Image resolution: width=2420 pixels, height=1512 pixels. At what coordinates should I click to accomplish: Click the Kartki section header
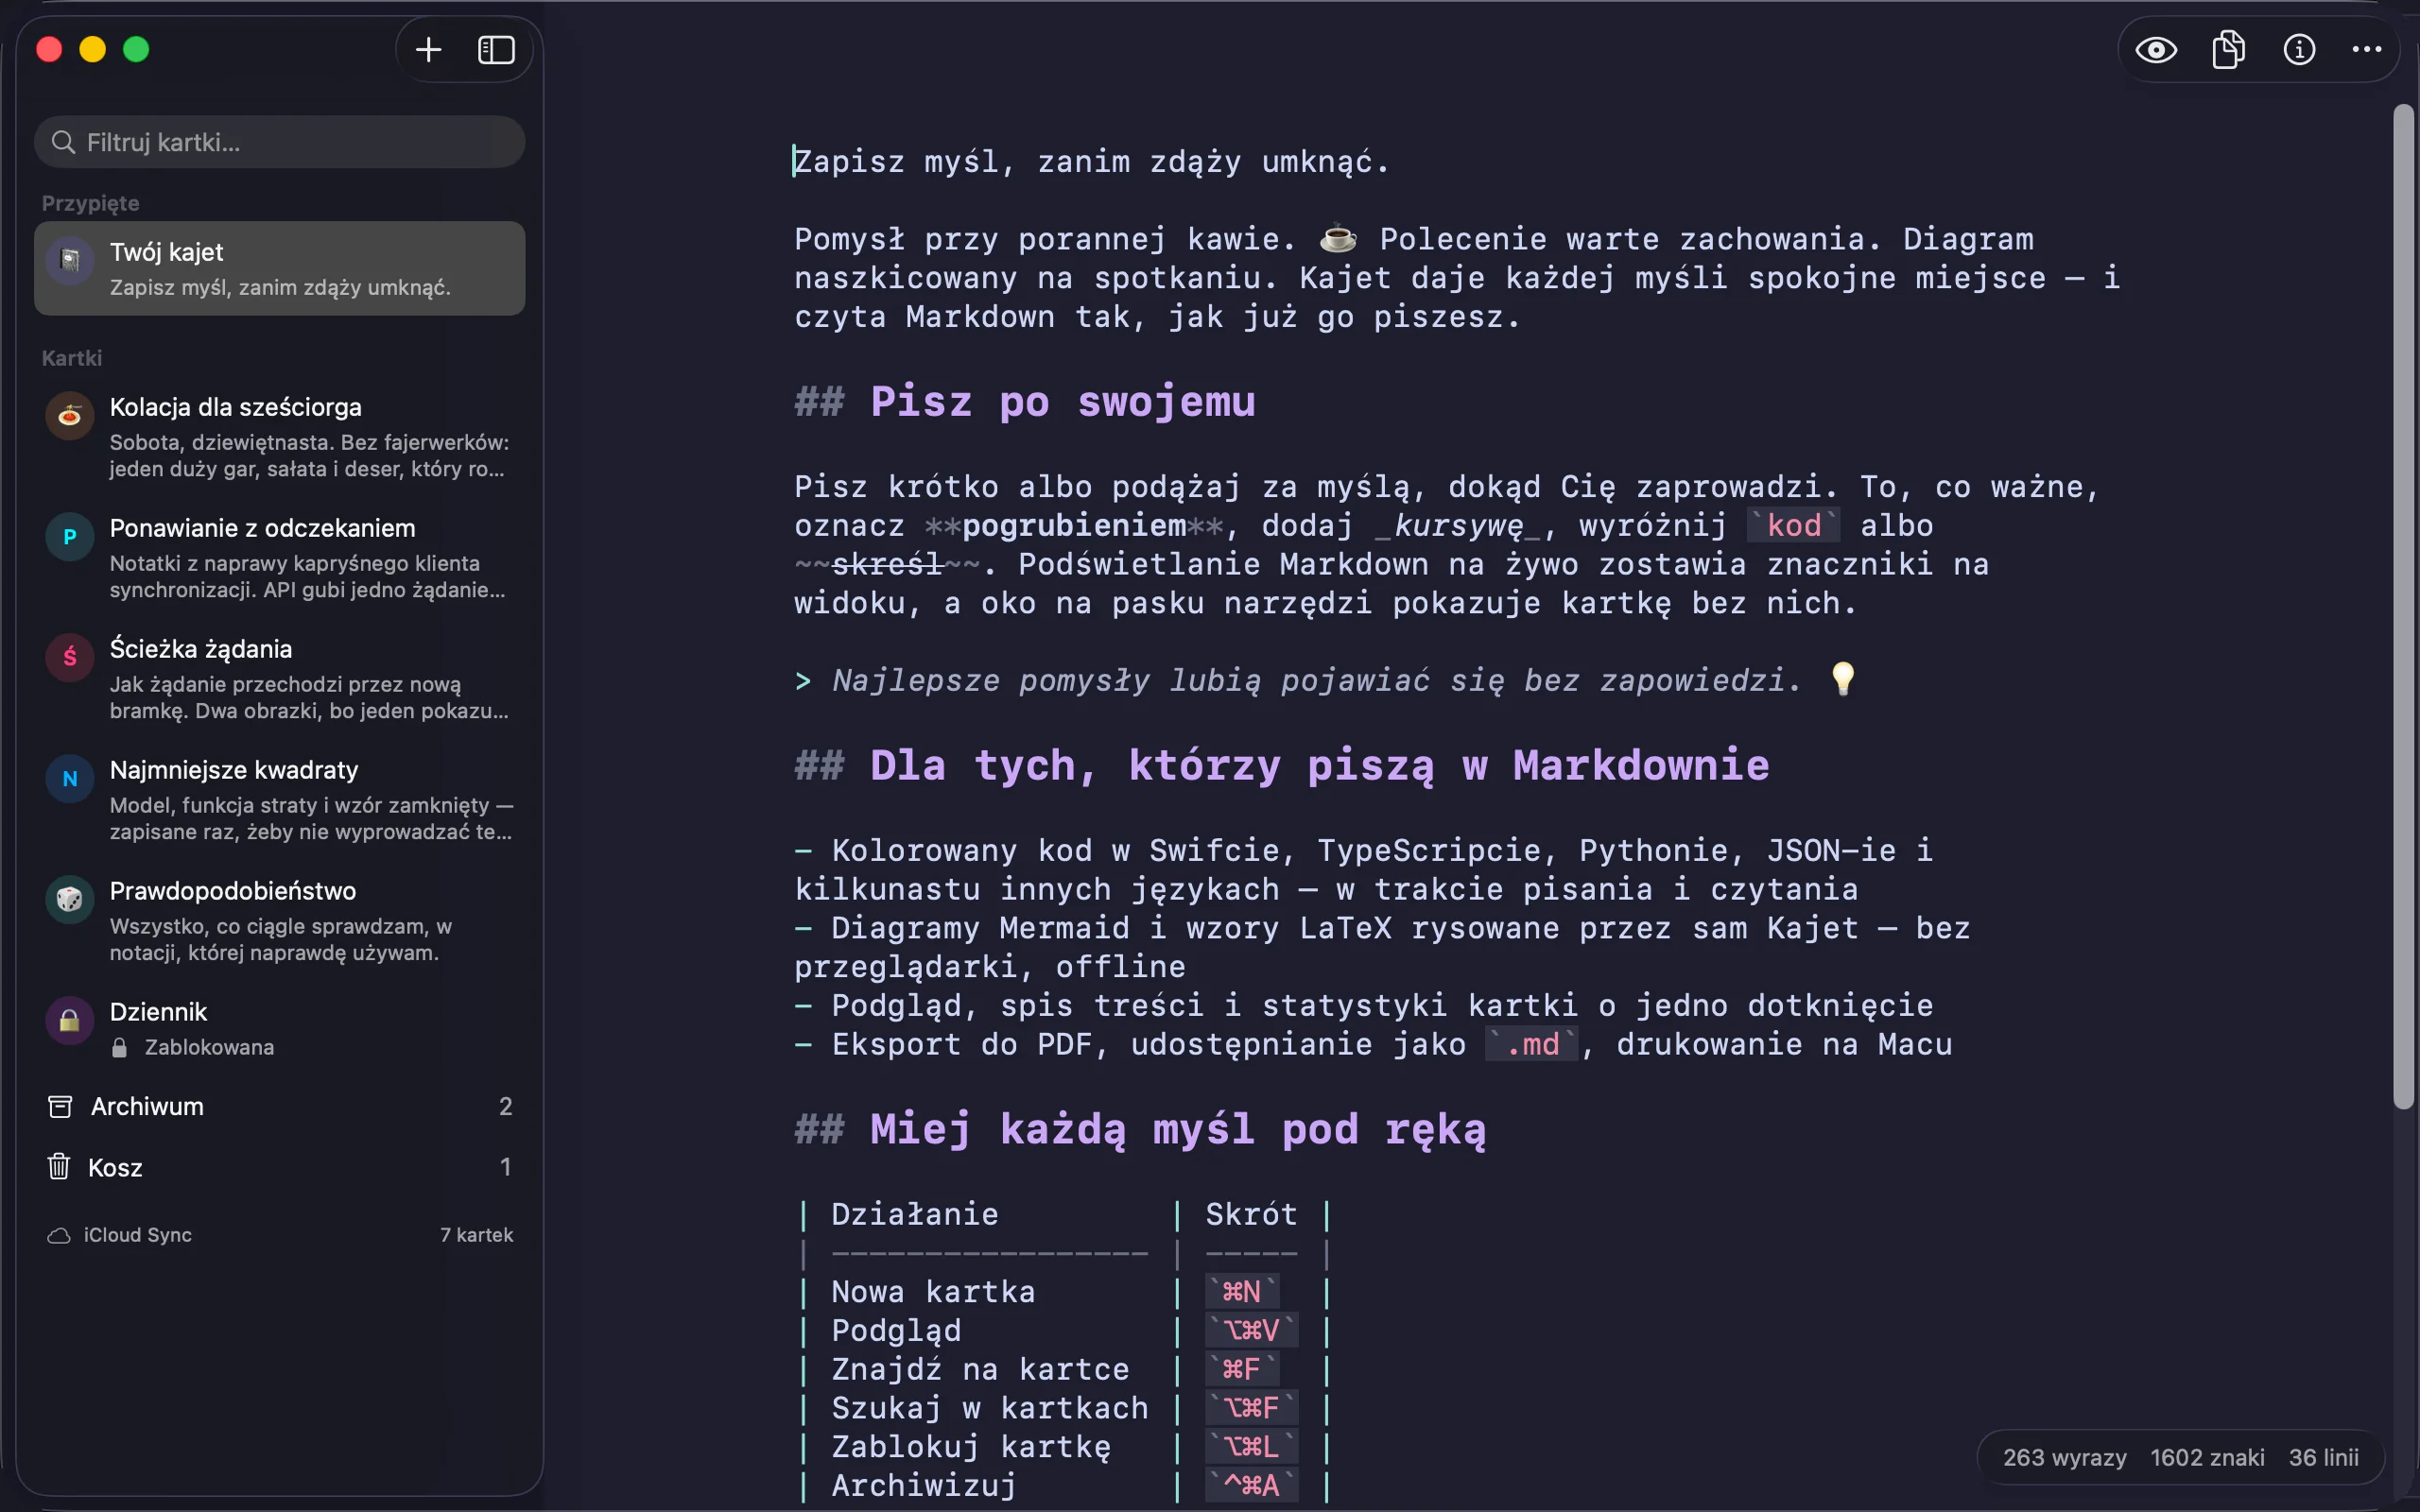coord(72,358)
